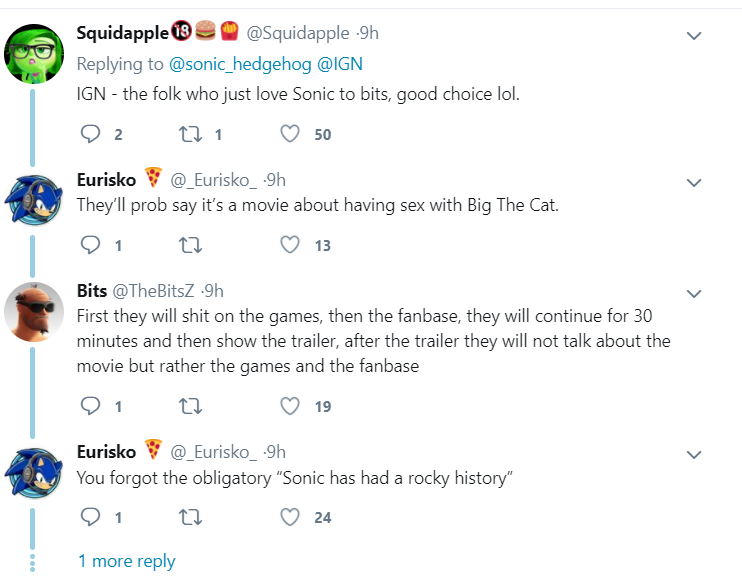Image resolution: width=742 pixels, height=587 pixels.
Task: Retweet the rocky history tweet
Action: (x=190, y=517)
